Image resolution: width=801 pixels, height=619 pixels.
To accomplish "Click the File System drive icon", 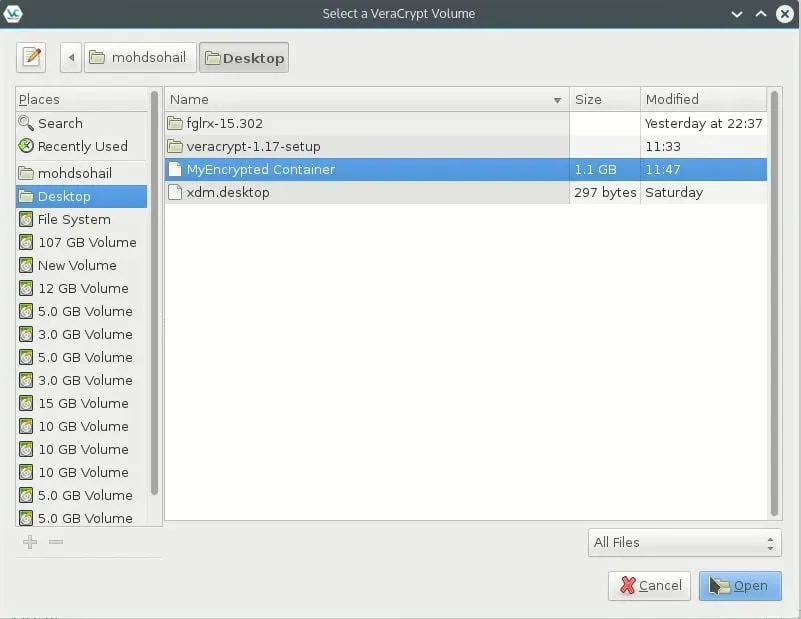I will [x=26, y=219].
